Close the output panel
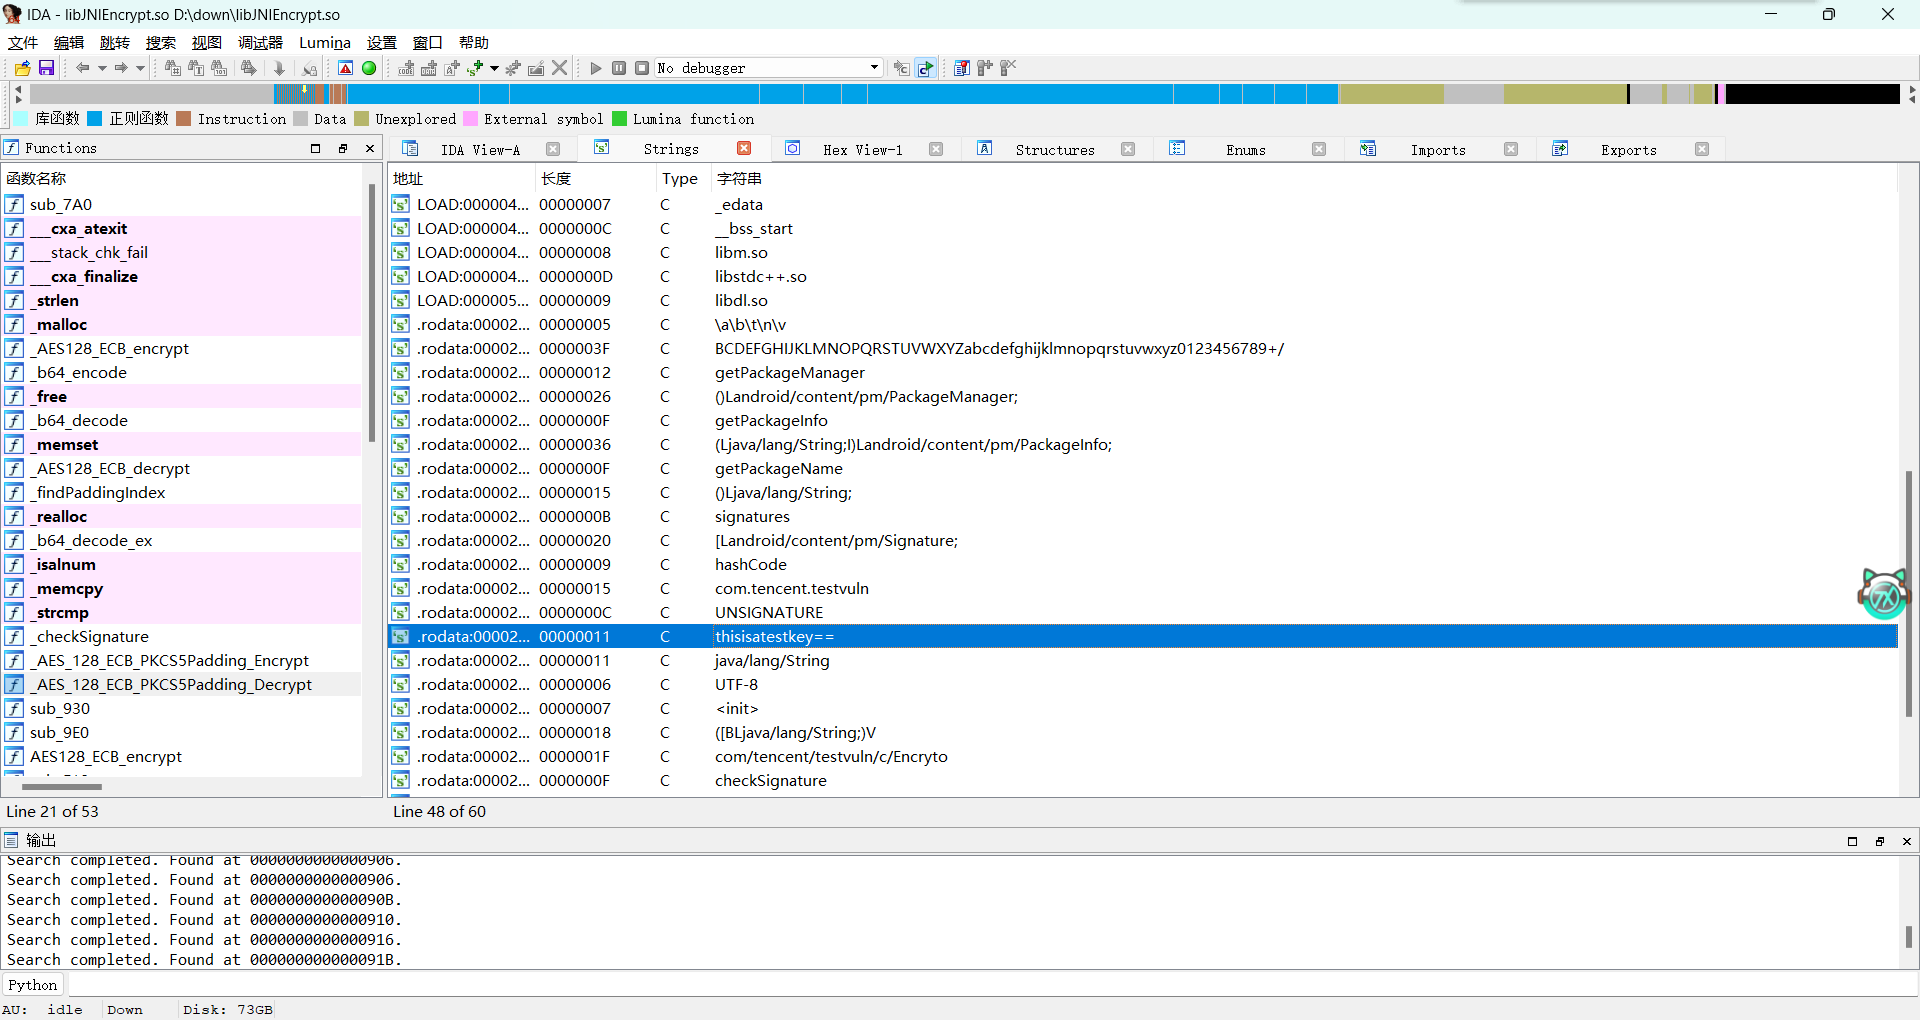Screen dimensions: 1920x1020 point(1906,841)
